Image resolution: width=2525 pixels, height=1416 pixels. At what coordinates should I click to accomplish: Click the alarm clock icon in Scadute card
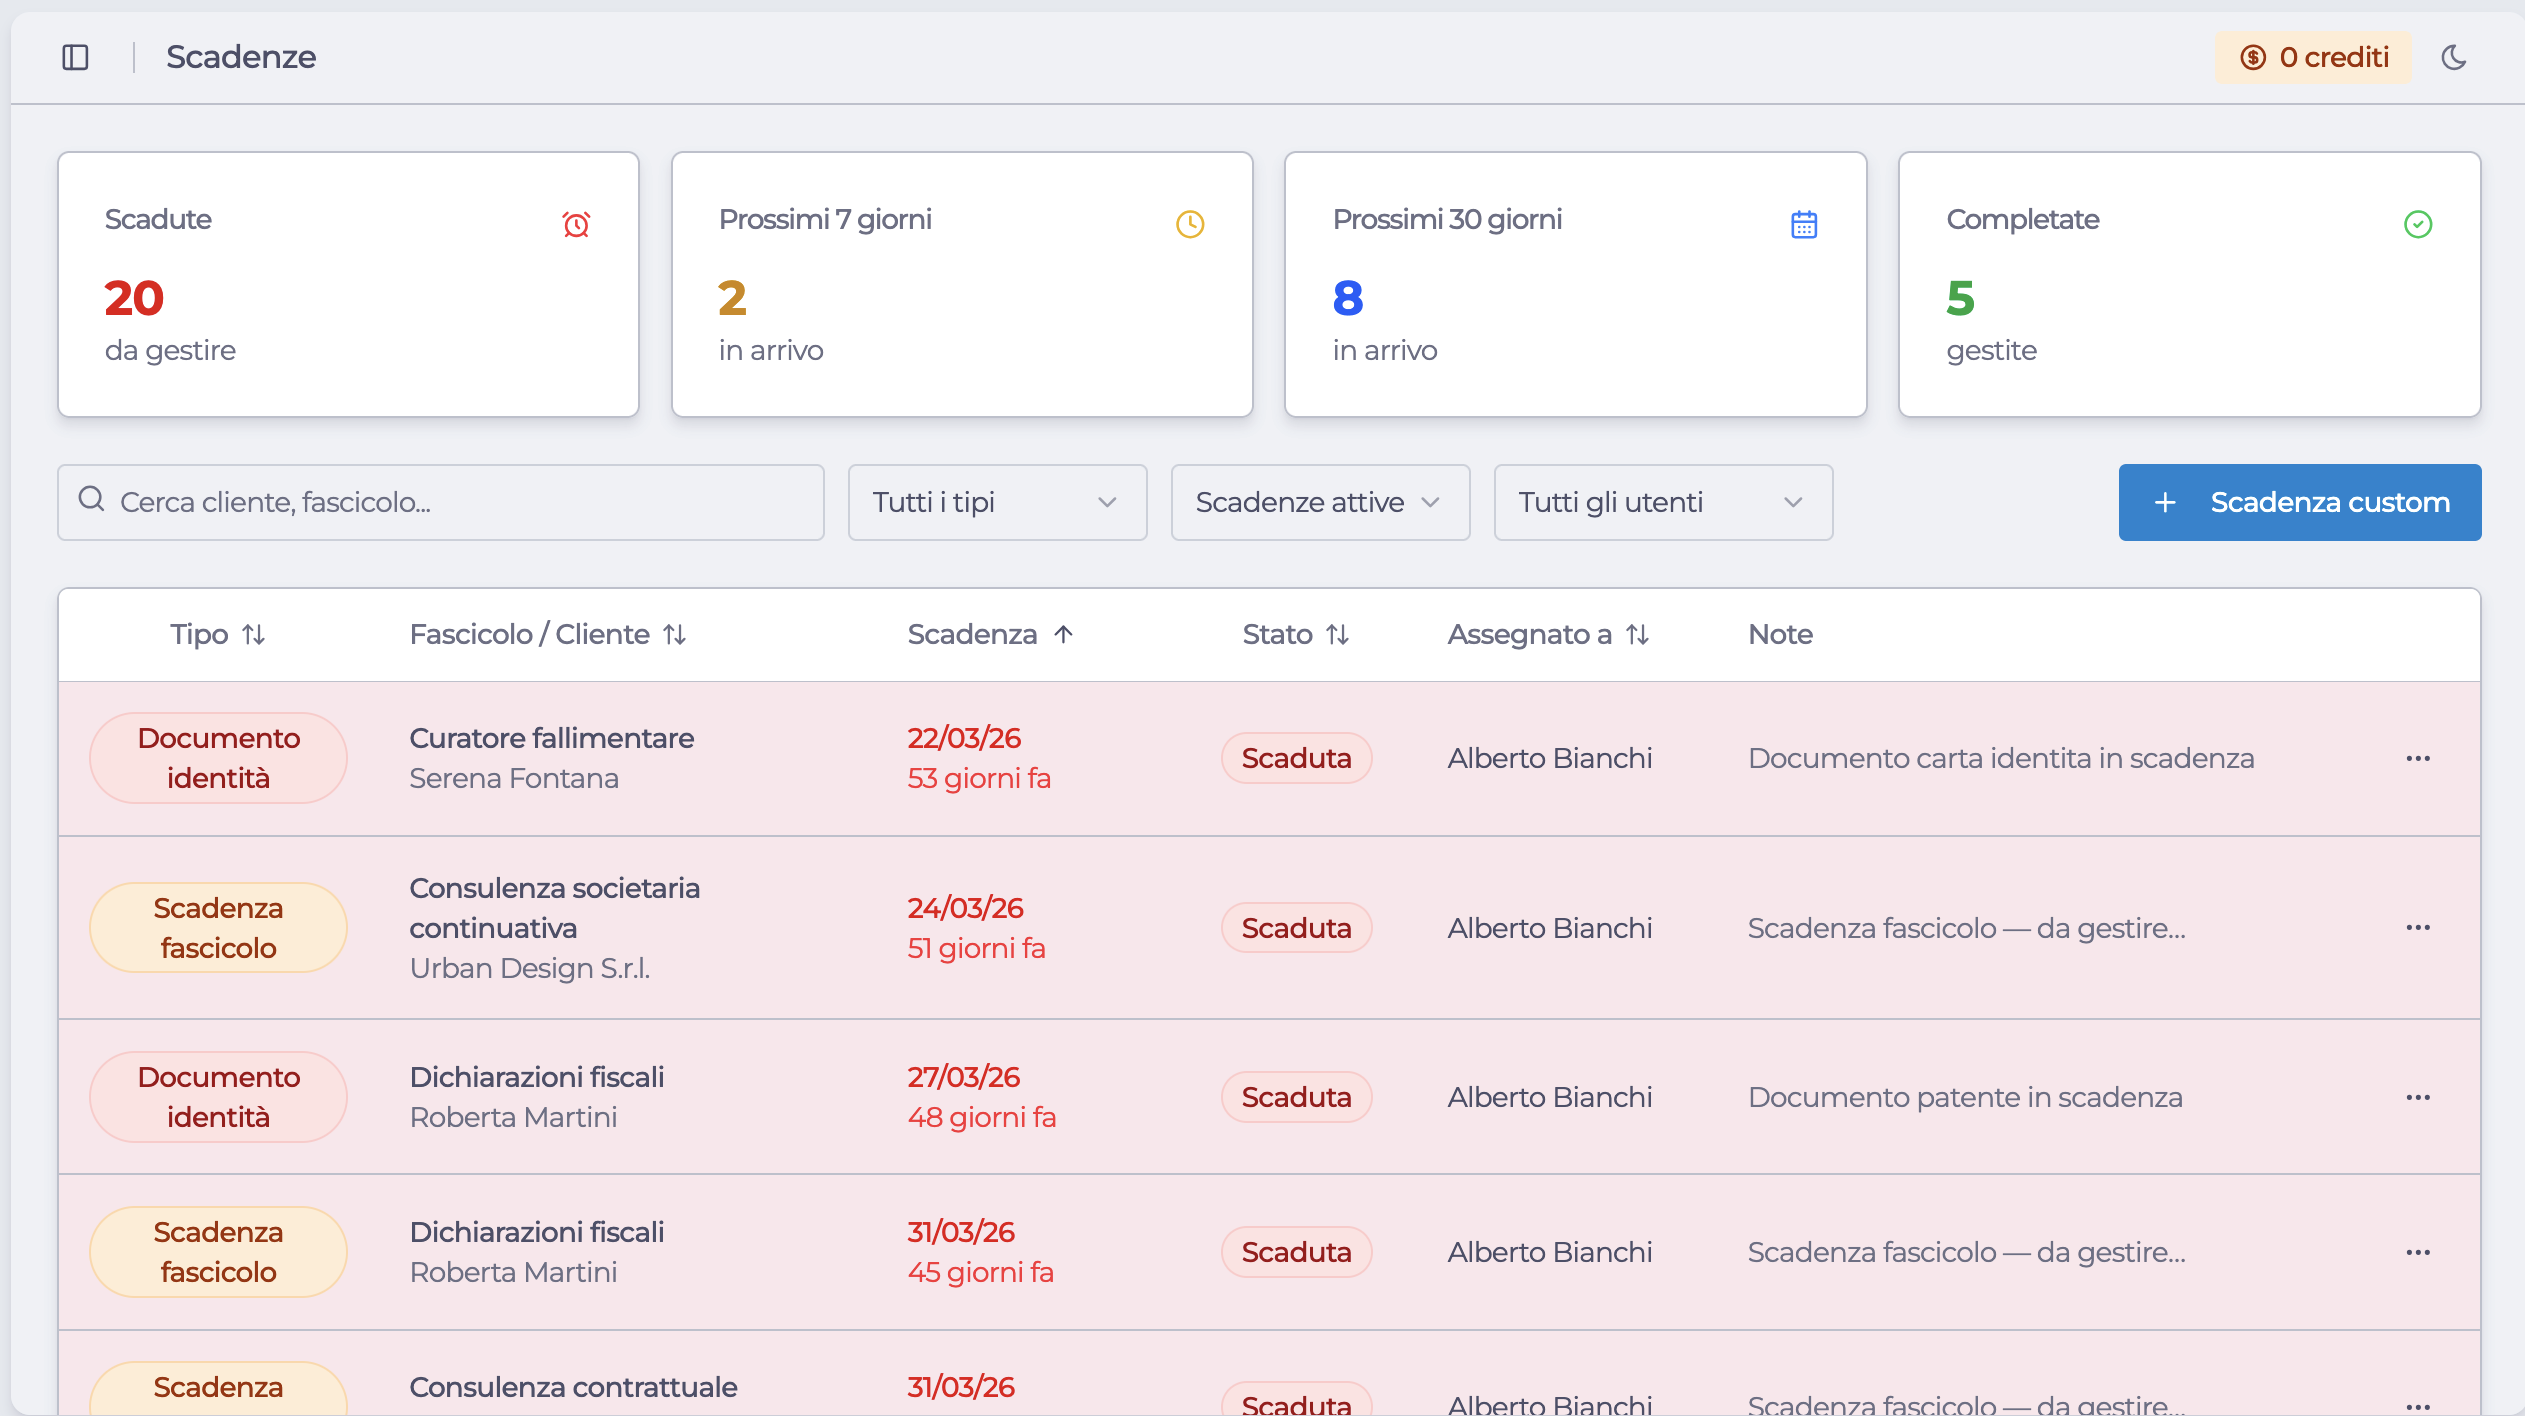coord(576,224)
